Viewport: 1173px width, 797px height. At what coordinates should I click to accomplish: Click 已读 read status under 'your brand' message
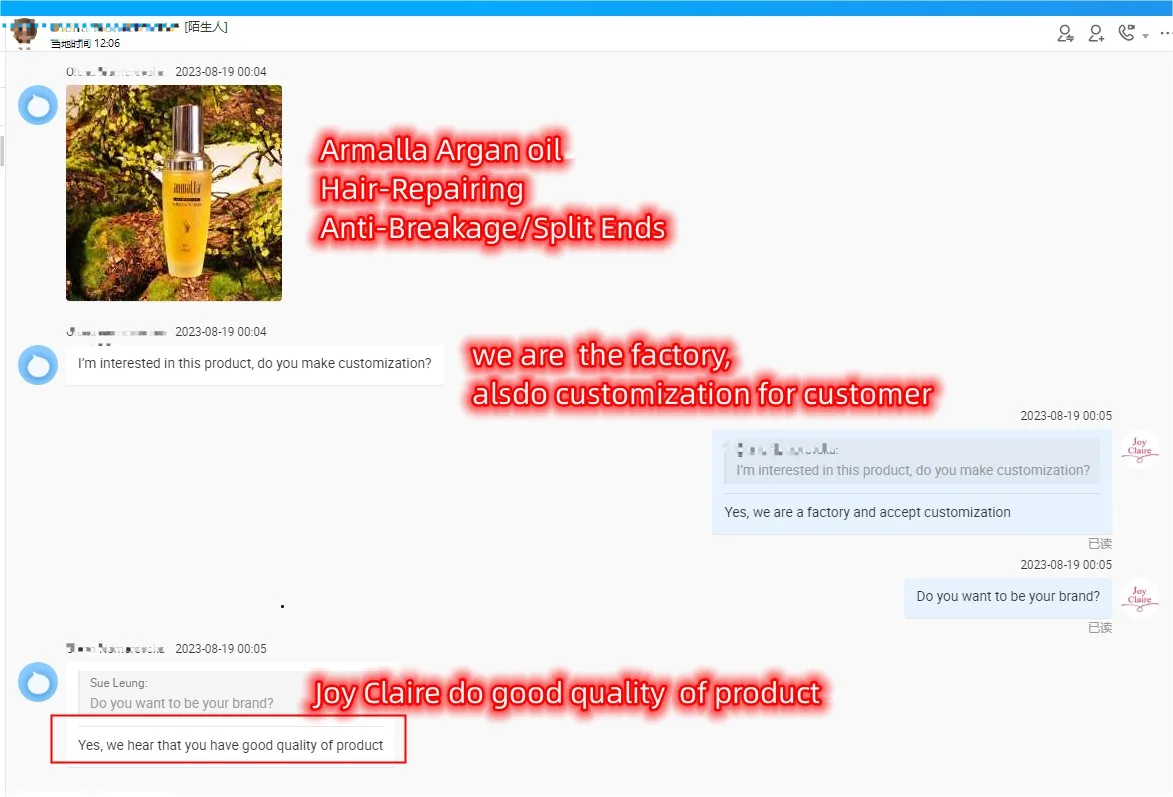click(x=1100, y=627)
